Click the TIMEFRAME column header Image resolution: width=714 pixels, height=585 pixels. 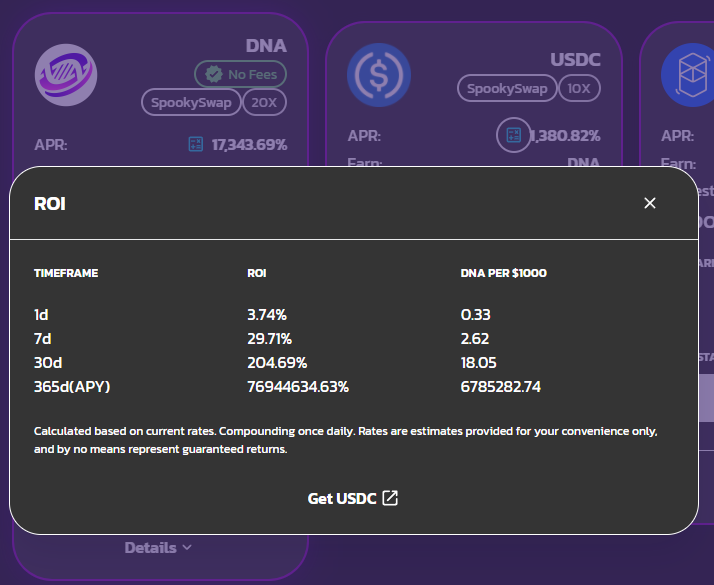[66, 273]
